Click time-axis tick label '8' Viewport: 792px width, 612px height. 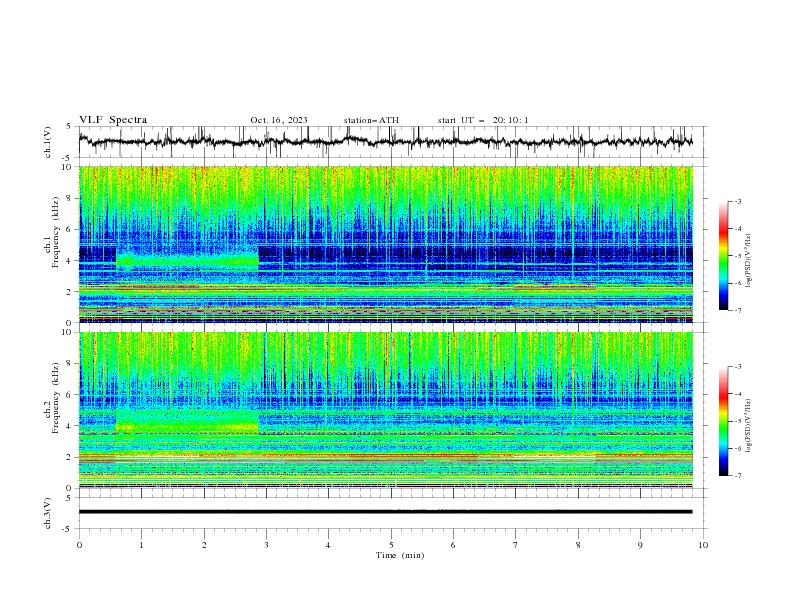[x=578, y=545]
